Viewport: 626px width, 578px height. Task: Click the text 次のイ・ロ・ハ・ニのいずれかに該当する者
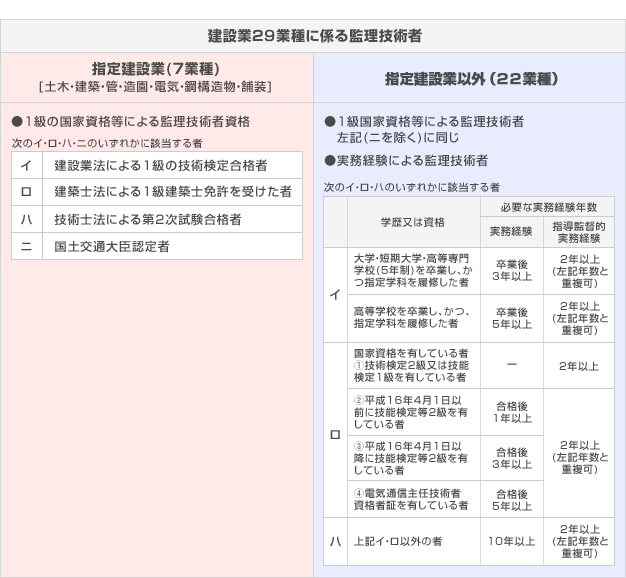pyautogui.click(x=107, y=143)
